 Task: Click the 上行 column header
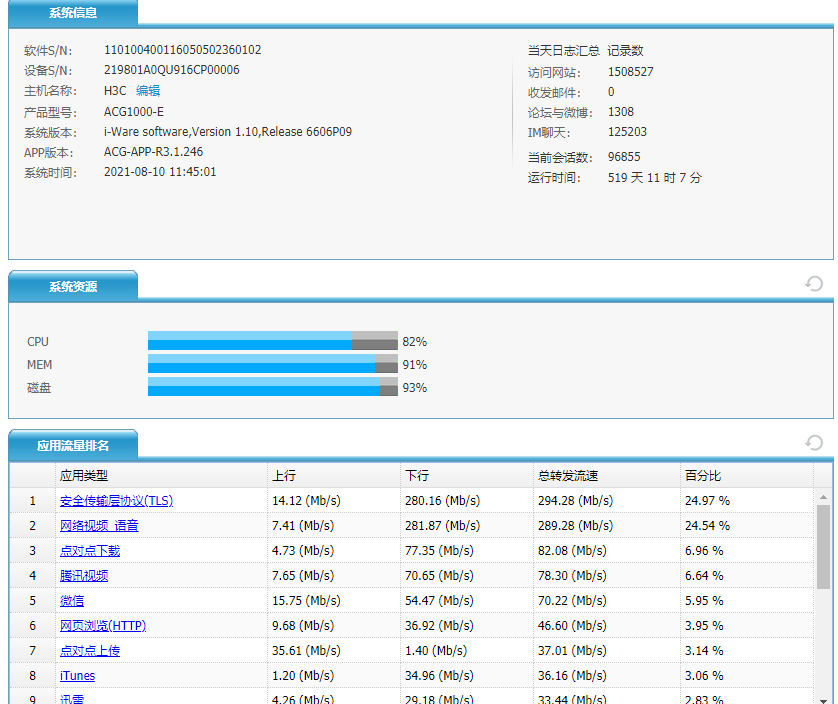click(x=333, y=476)
